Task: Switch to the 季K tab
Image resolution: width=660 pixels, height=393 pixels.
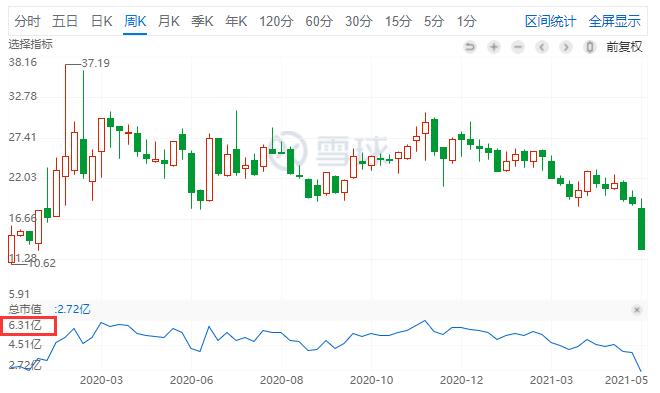Action: (x=202, y=21)
